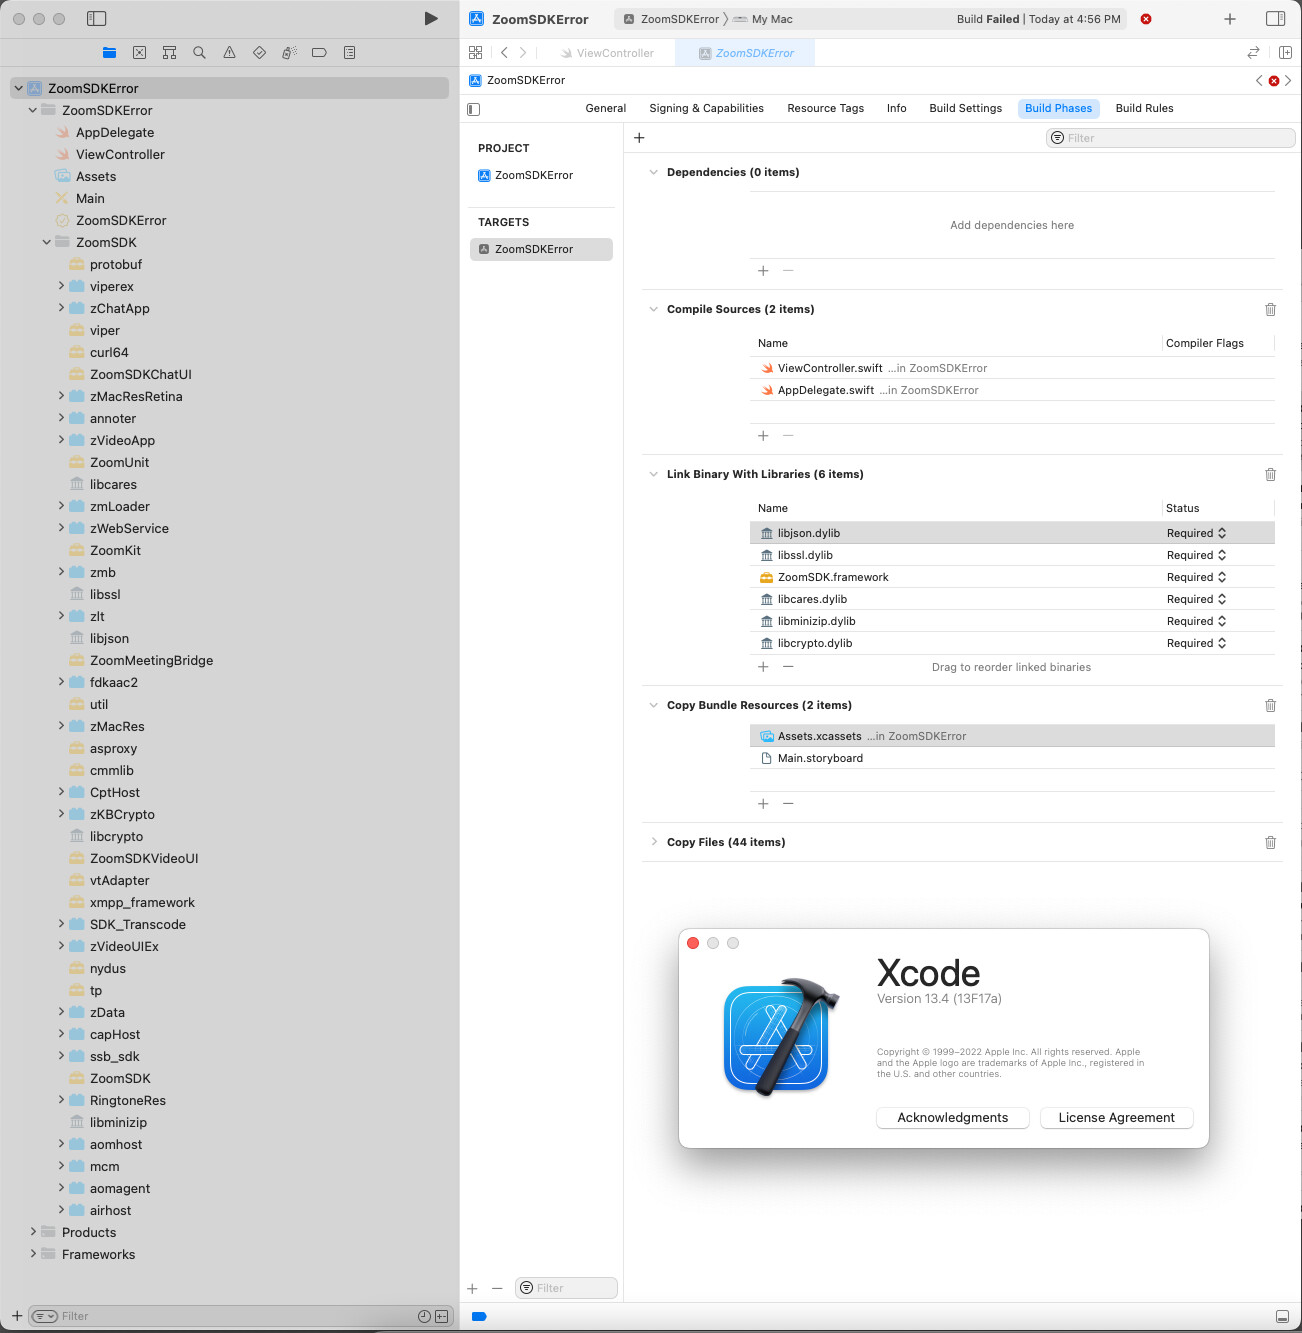The height and width of the screenshot is (1333, 1302).
Task: Add an editor on the right
Action: point(1285,53)
